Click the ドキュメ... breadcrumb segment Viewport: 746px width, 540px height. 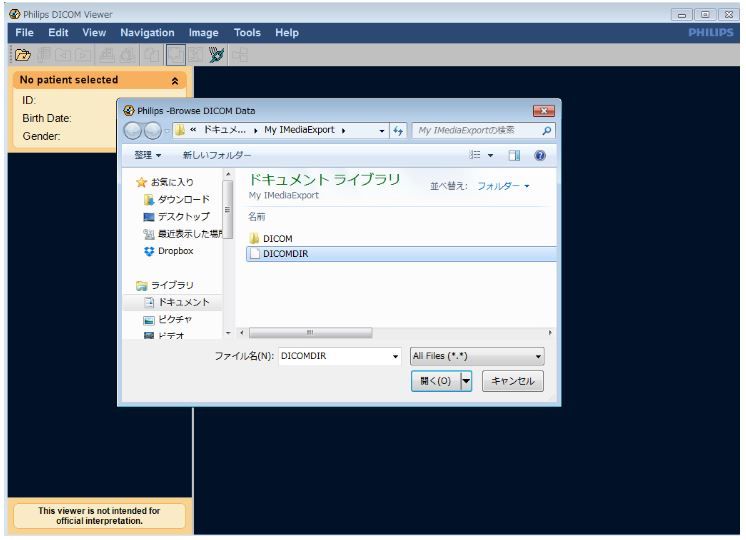pyautogui.click(x=225, y=130)
